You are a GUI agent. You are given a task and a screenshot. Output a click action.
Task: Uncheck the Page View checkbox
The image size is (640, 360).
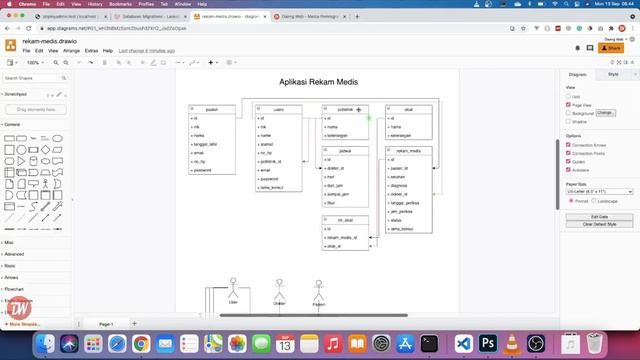point(568,105)
